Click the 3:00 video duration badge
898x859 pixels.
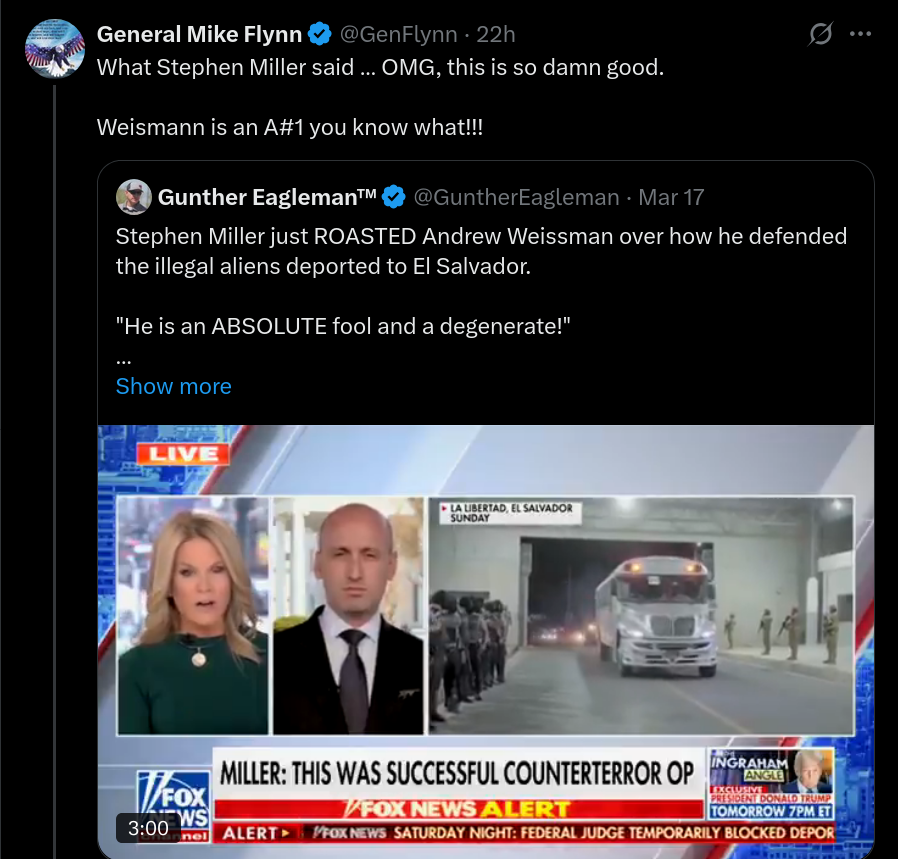[x=148, y=828]
